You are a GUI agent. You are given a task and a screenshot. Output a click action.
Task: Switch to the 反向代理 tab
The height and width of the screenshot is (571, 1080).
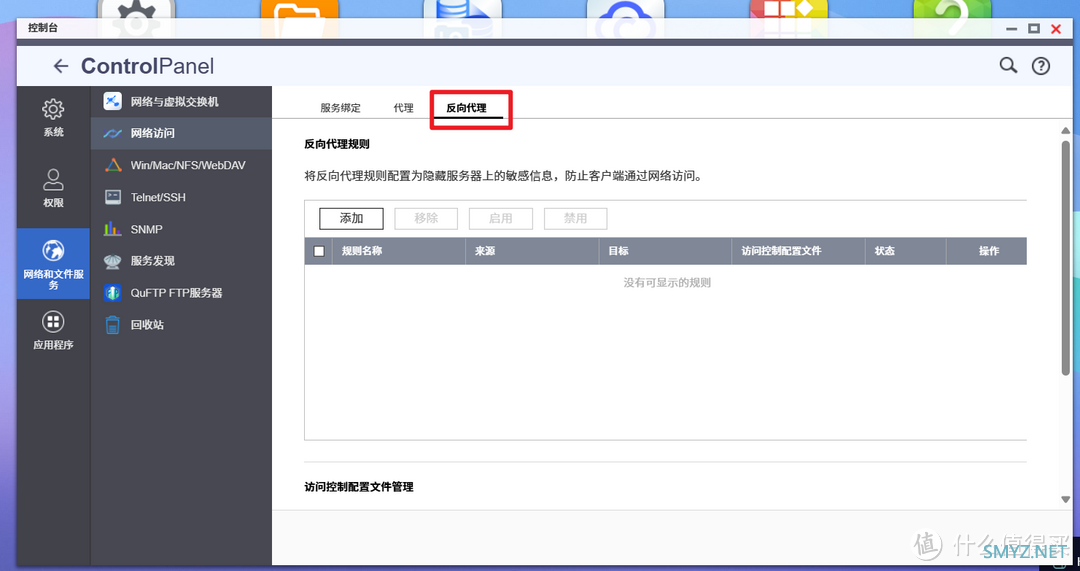[466, 108]
